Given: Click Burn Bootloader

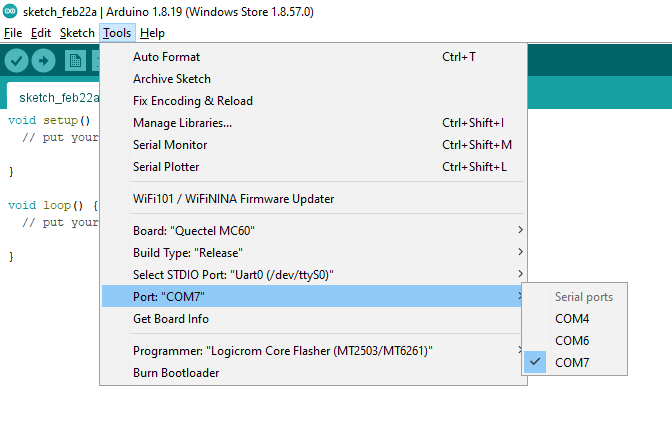Looking at the screenshot, I should click(x=314, y=373).
